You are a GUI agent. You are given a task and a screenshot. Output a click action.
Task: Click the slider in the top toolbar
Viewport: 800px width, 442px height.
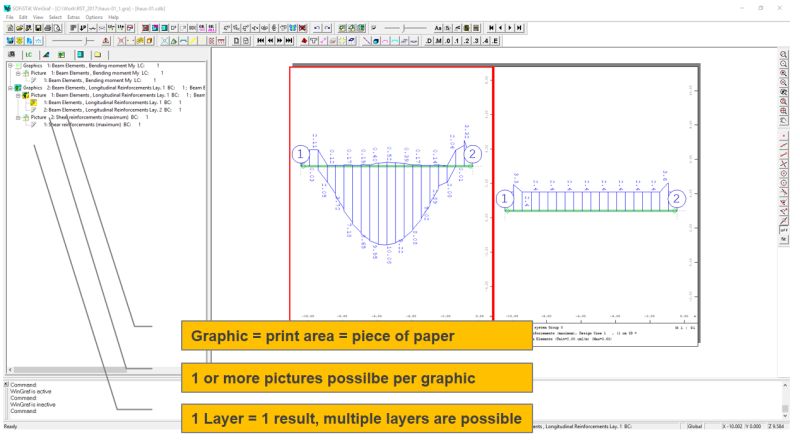tap(405, 28)
